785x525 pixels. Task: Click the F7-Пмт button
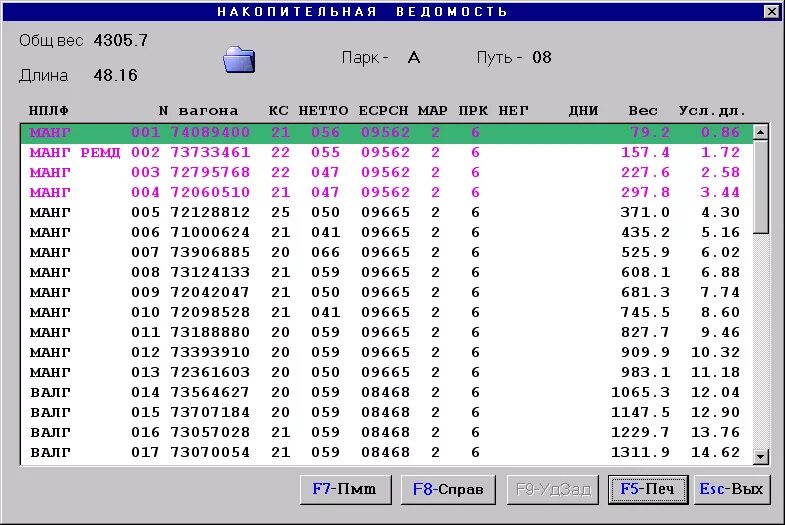345,489
